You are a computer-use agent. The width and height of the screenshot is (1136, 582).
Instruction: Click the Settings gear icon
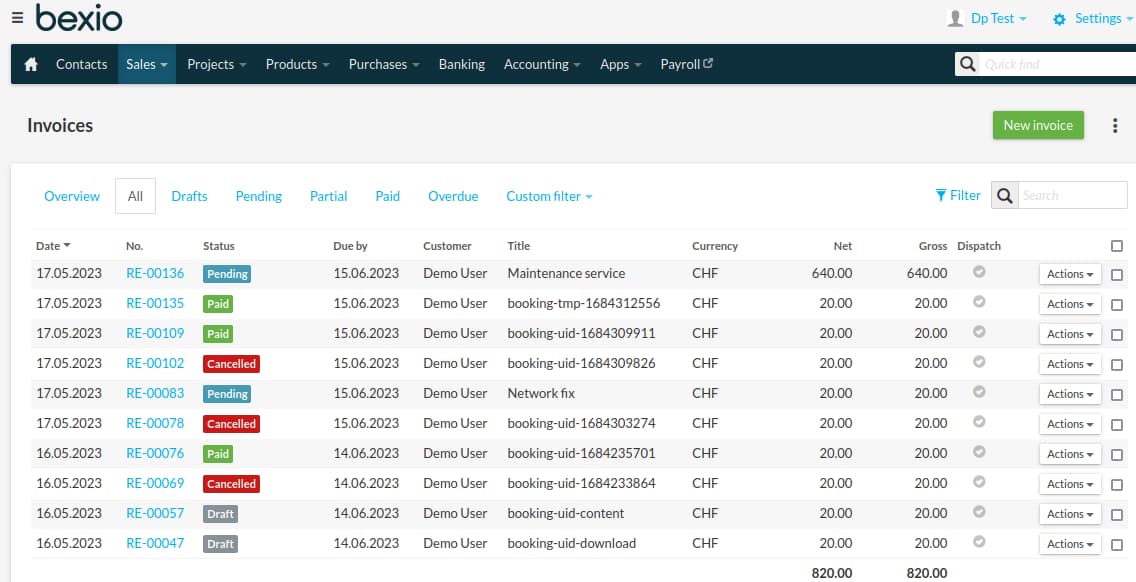1059,19
